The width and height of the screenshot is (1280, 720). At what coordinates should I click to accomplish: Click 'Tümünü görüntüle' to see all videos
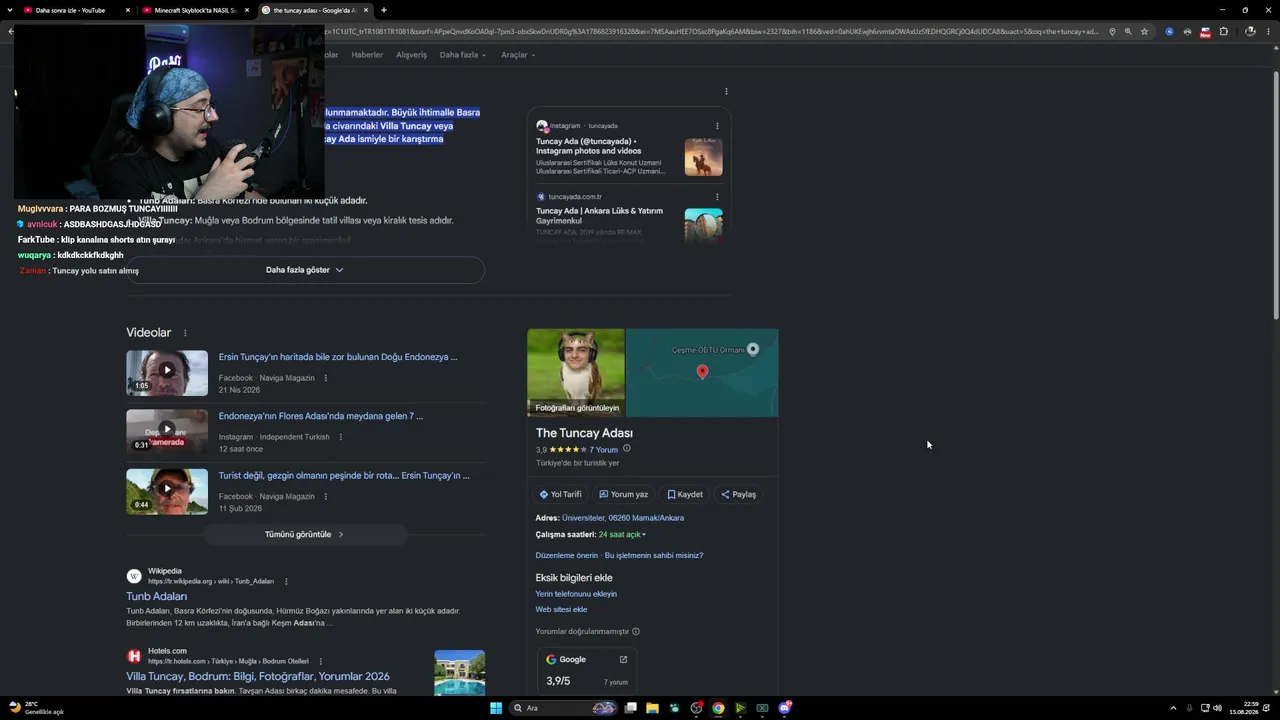pos(305,535)
